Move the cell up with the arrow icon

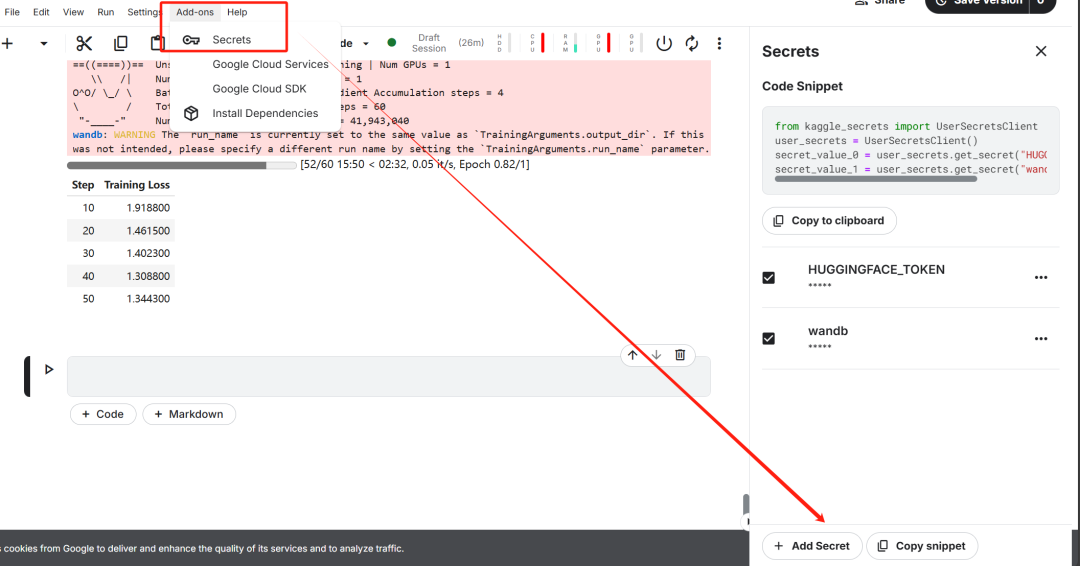coord(632,355)
